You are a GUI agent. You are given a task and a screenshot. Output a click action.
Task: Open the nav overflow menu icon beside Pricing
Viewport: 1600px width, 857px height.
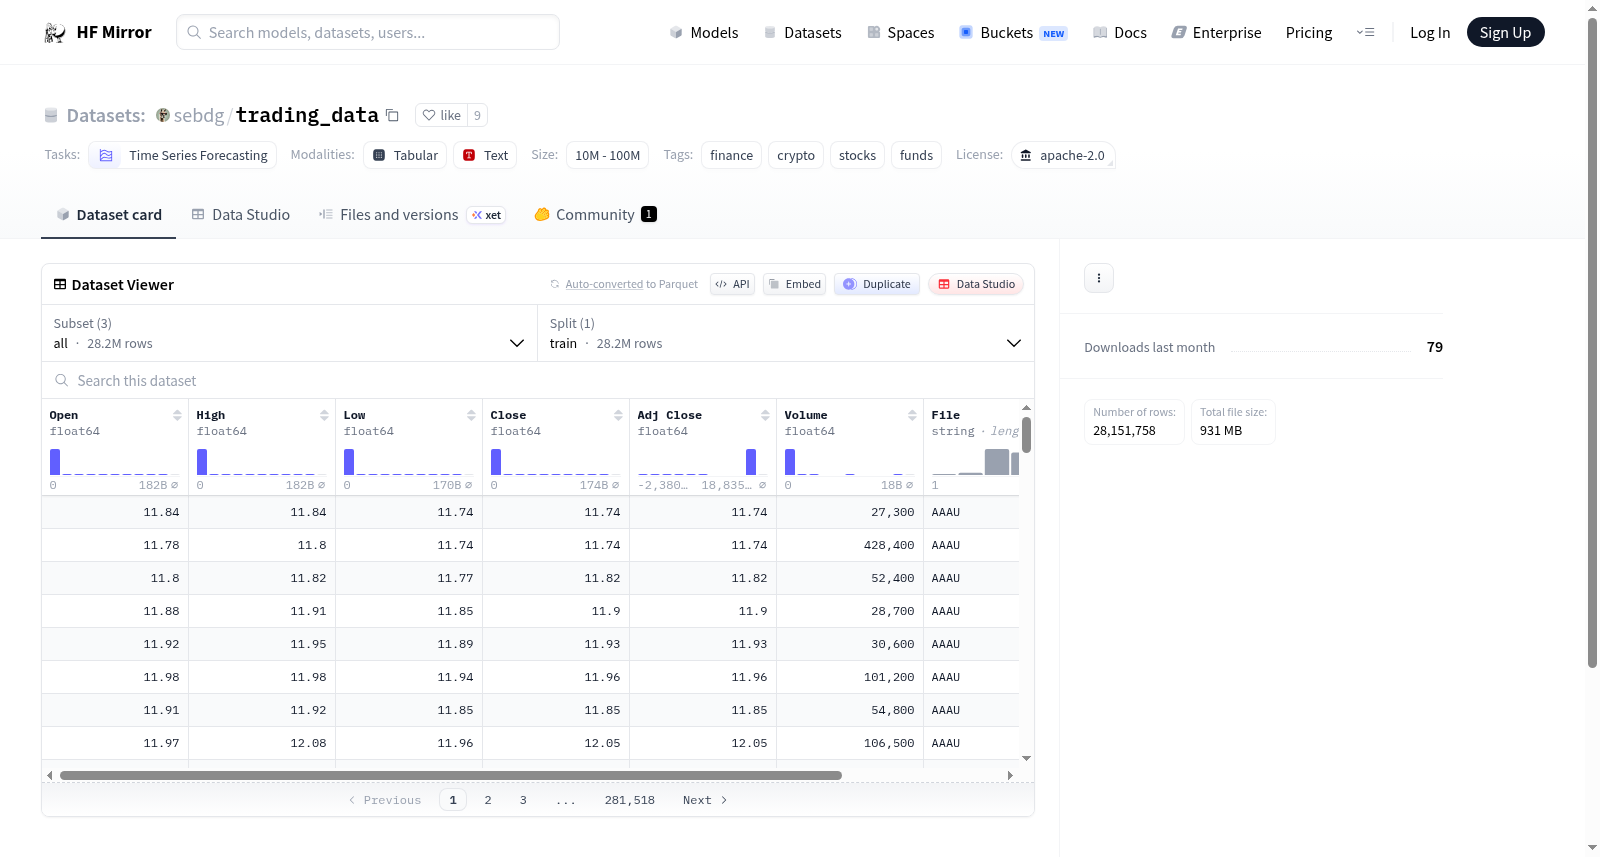click(1365, 32)
